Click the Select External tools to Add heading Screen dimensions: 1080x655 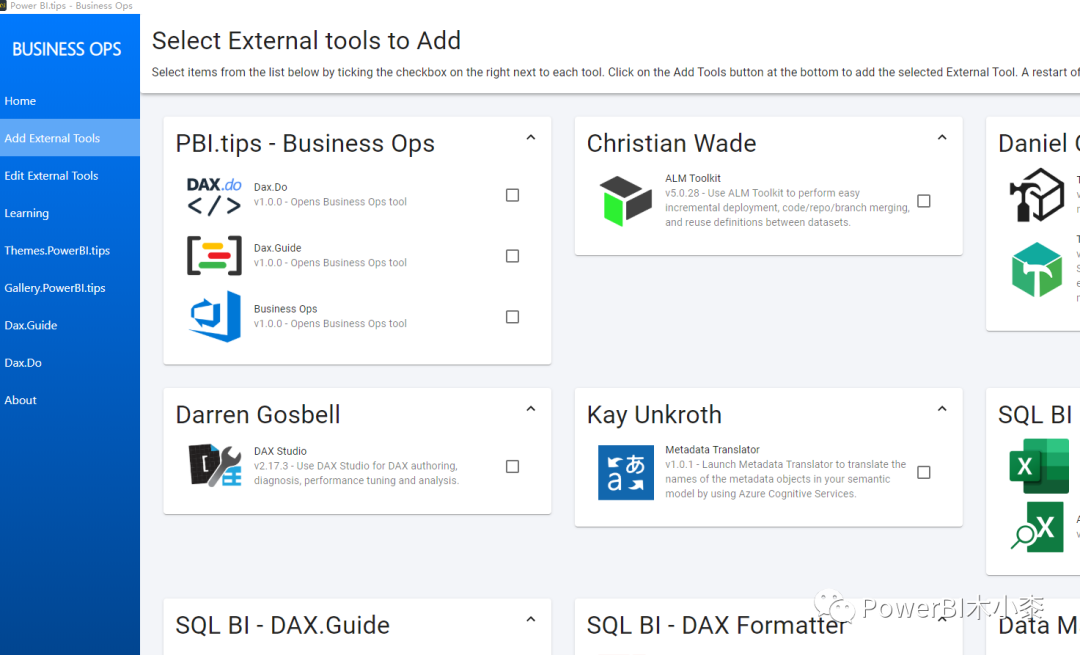click(307, 41)
